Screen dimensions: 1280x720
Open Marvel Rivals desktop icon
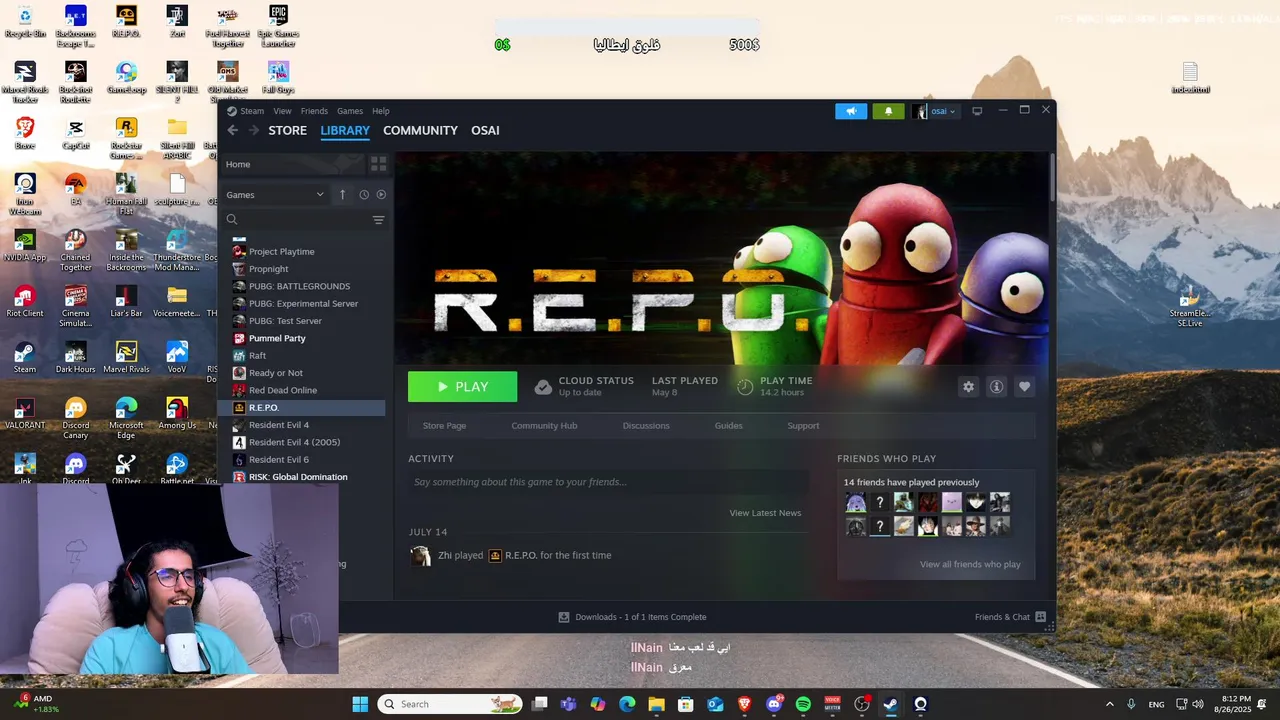(x=126, y=357)
